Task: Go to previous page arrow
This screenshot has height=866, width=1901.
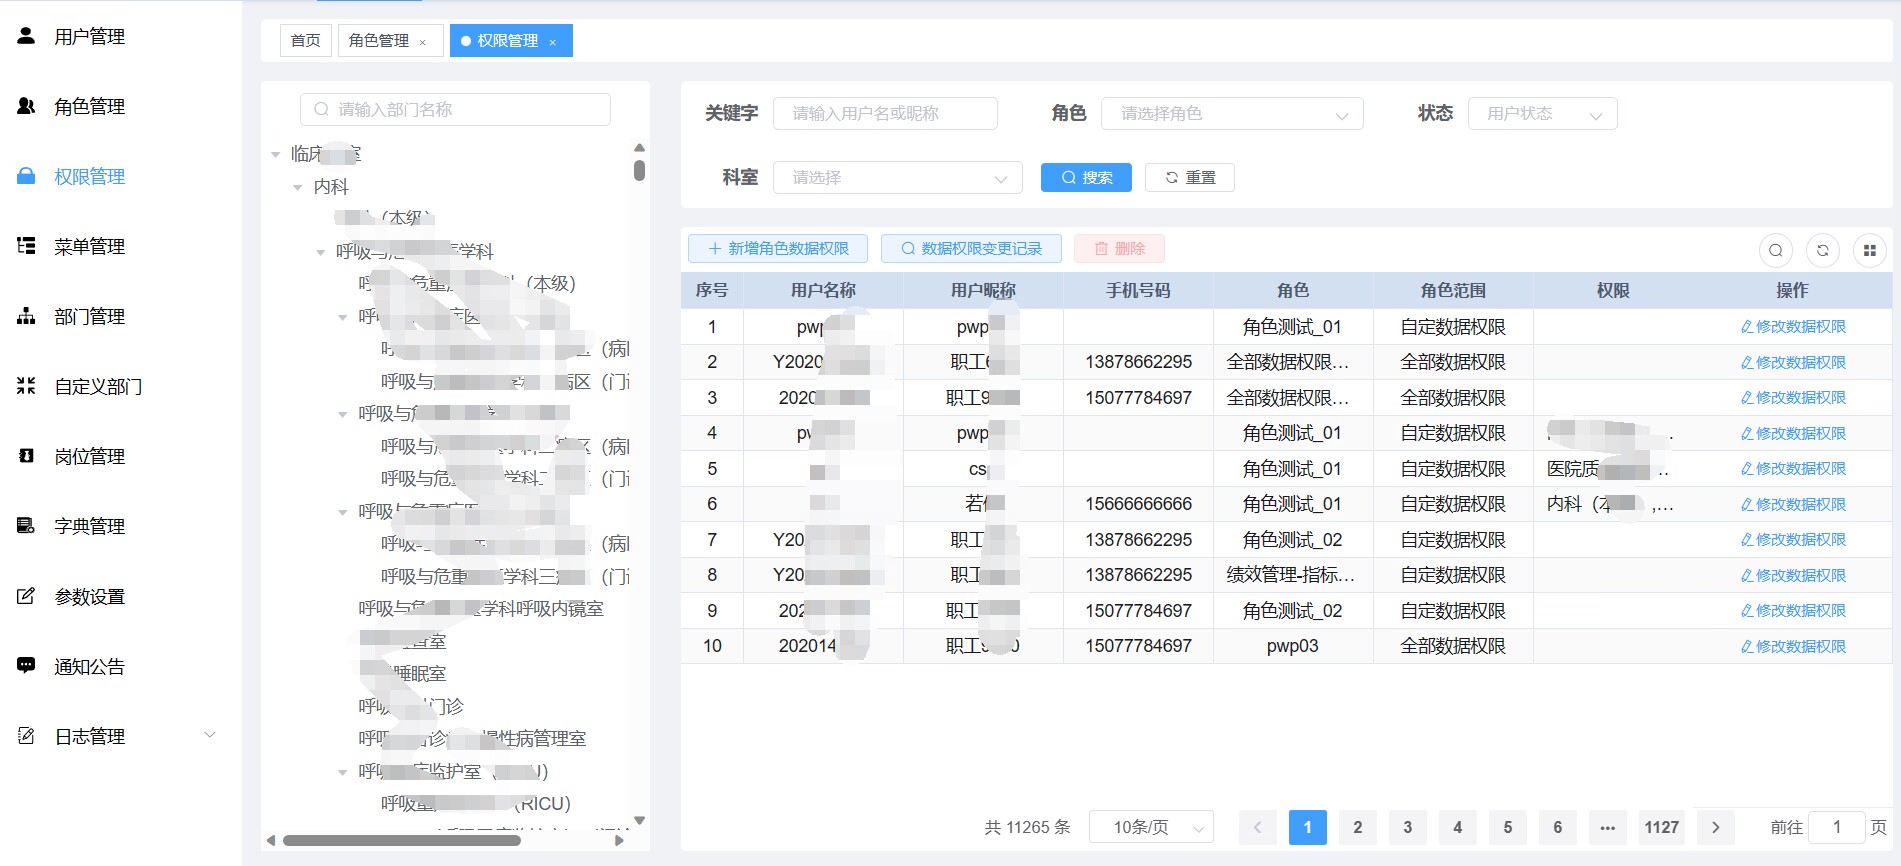Action: pyautogui.click(x=1257, y=828)
